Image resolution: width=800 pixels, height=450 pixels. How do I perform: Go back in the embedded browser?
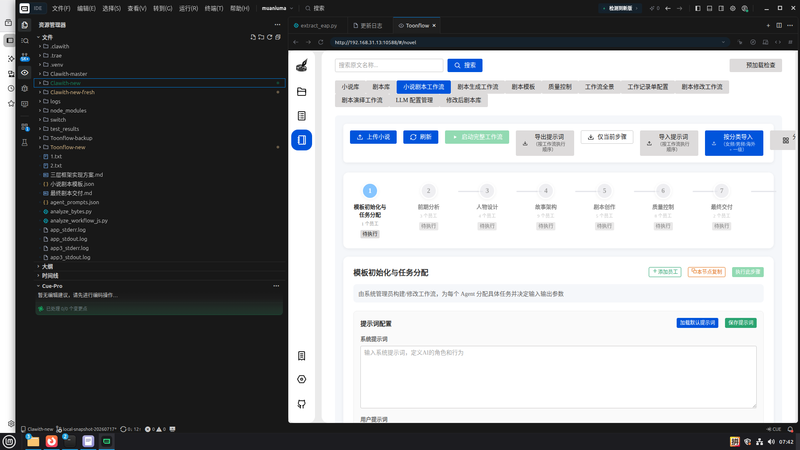pos(296,42)
